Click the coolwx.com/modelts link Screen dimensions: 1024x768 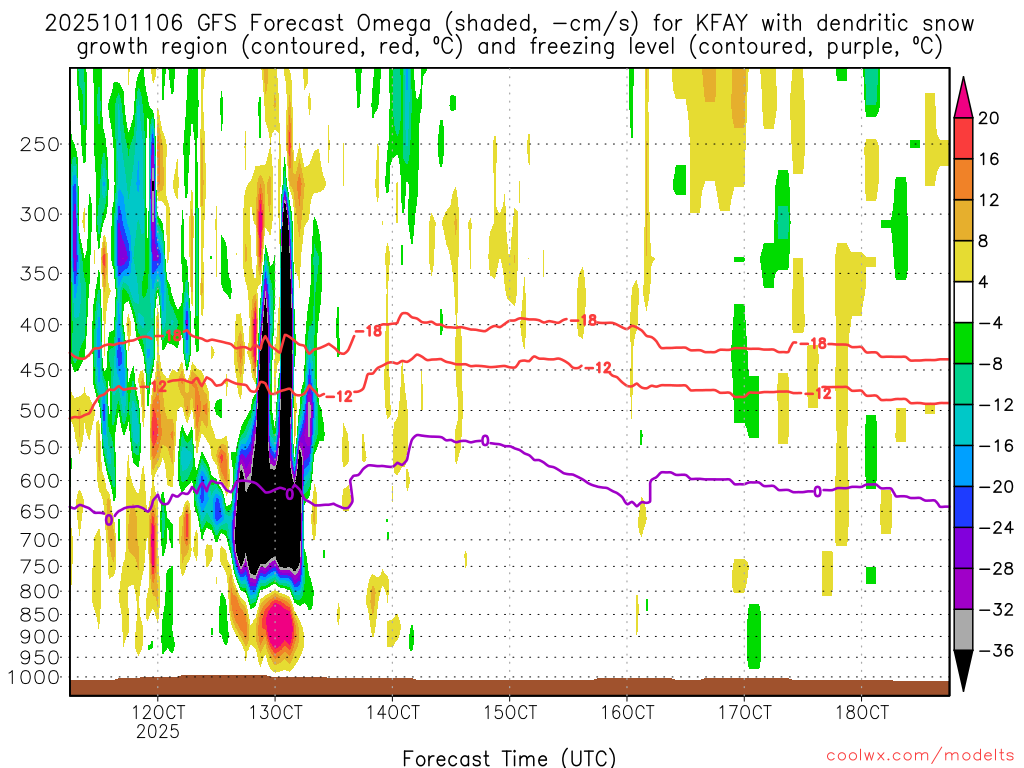(920, 755)
